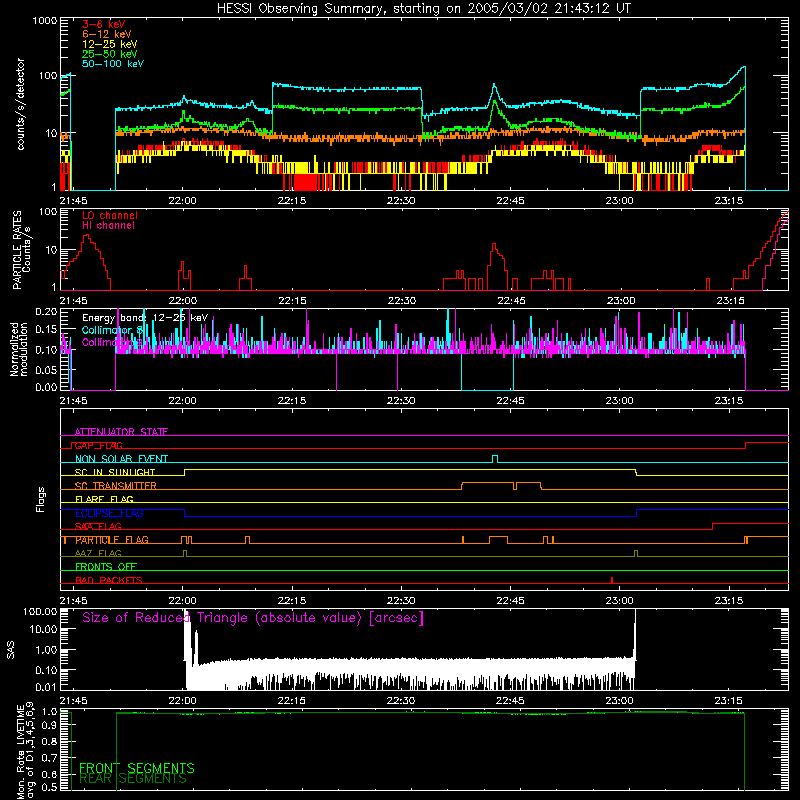Screen dimensions: 800x800
Task: Click the 'Energy band: 12-25 keV' label
Action: [145, 318]
